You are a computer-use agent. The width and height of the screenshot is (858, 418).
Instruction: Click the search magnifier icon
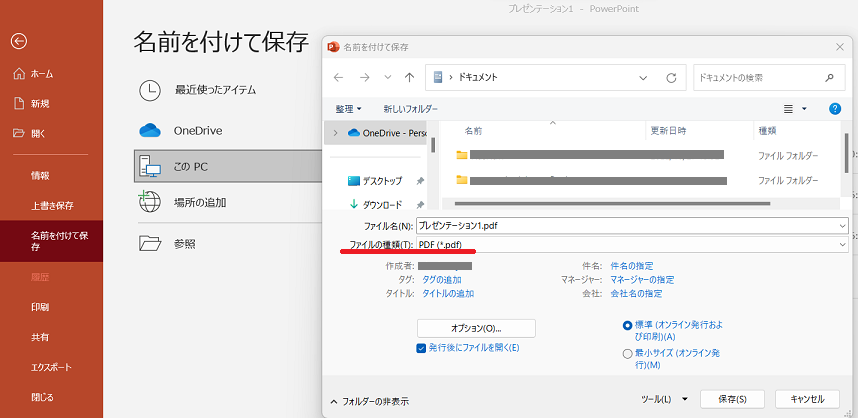[x=830, y=78]
